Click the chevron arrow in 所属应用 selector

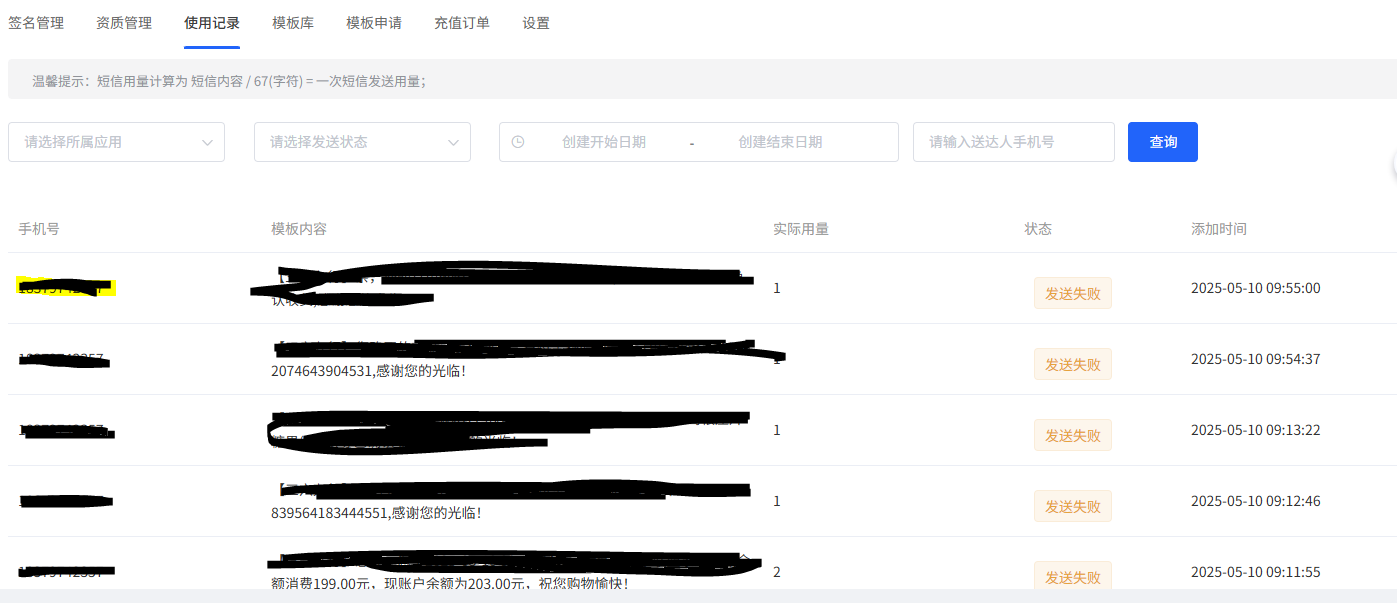[207, 142]
